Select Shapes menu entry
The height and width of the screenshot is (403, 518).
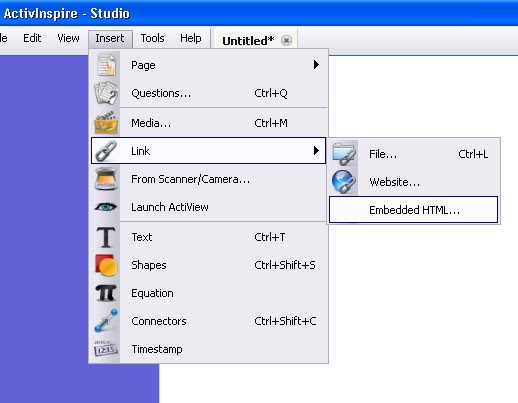208,265
